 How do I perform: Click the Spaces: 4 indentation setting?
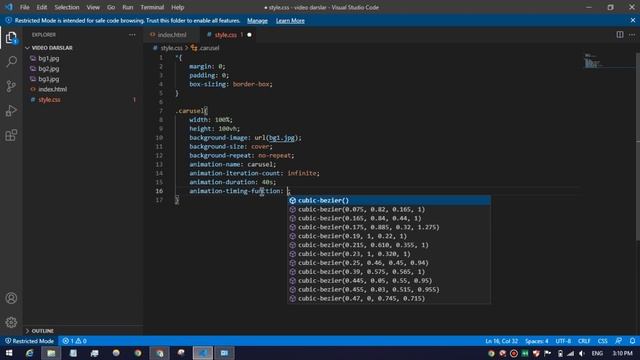click(x=537, y=341)
